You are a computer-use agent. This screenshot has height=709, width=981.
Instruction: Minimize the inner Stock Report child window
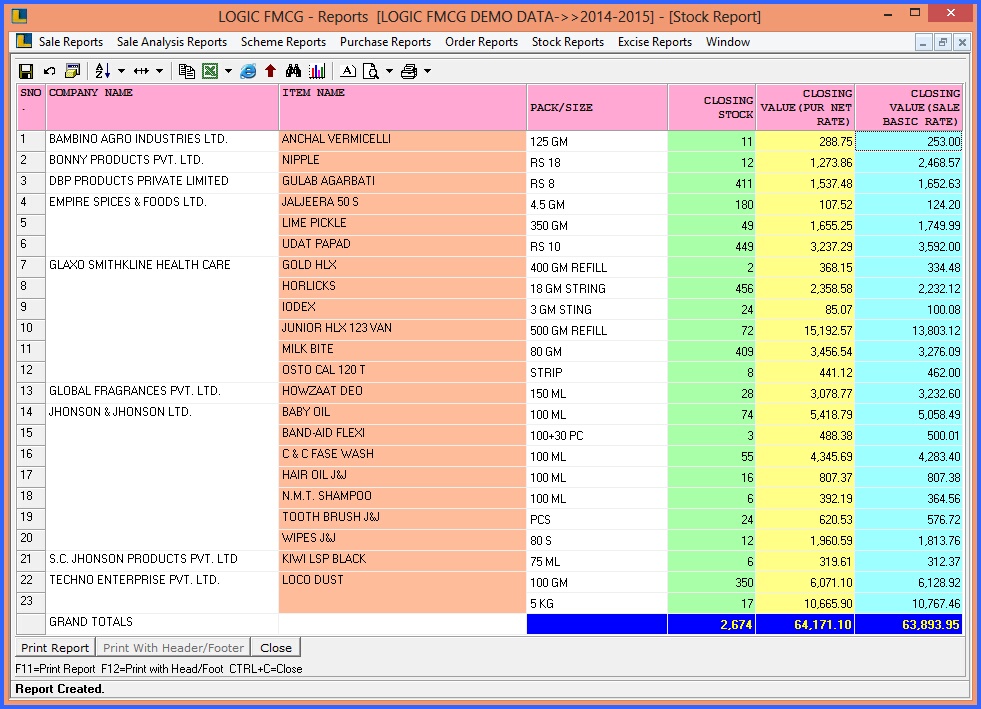pos(923,43)
